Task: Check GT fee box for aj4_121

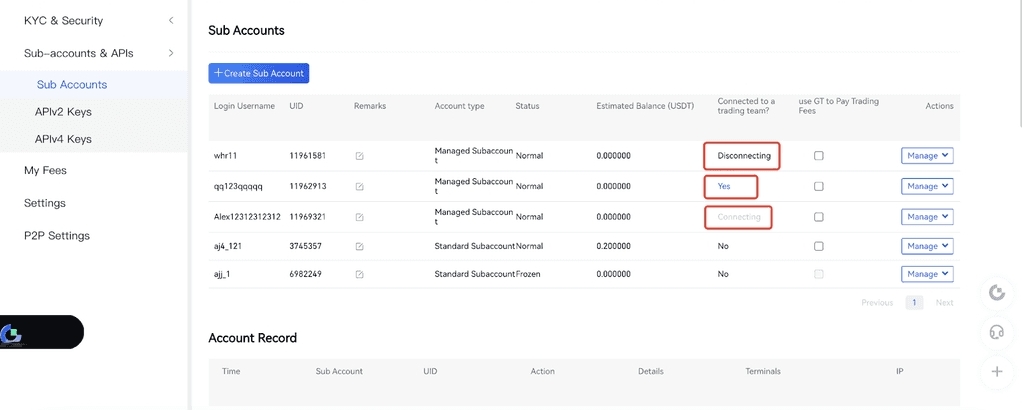Action: pos(819,246)
